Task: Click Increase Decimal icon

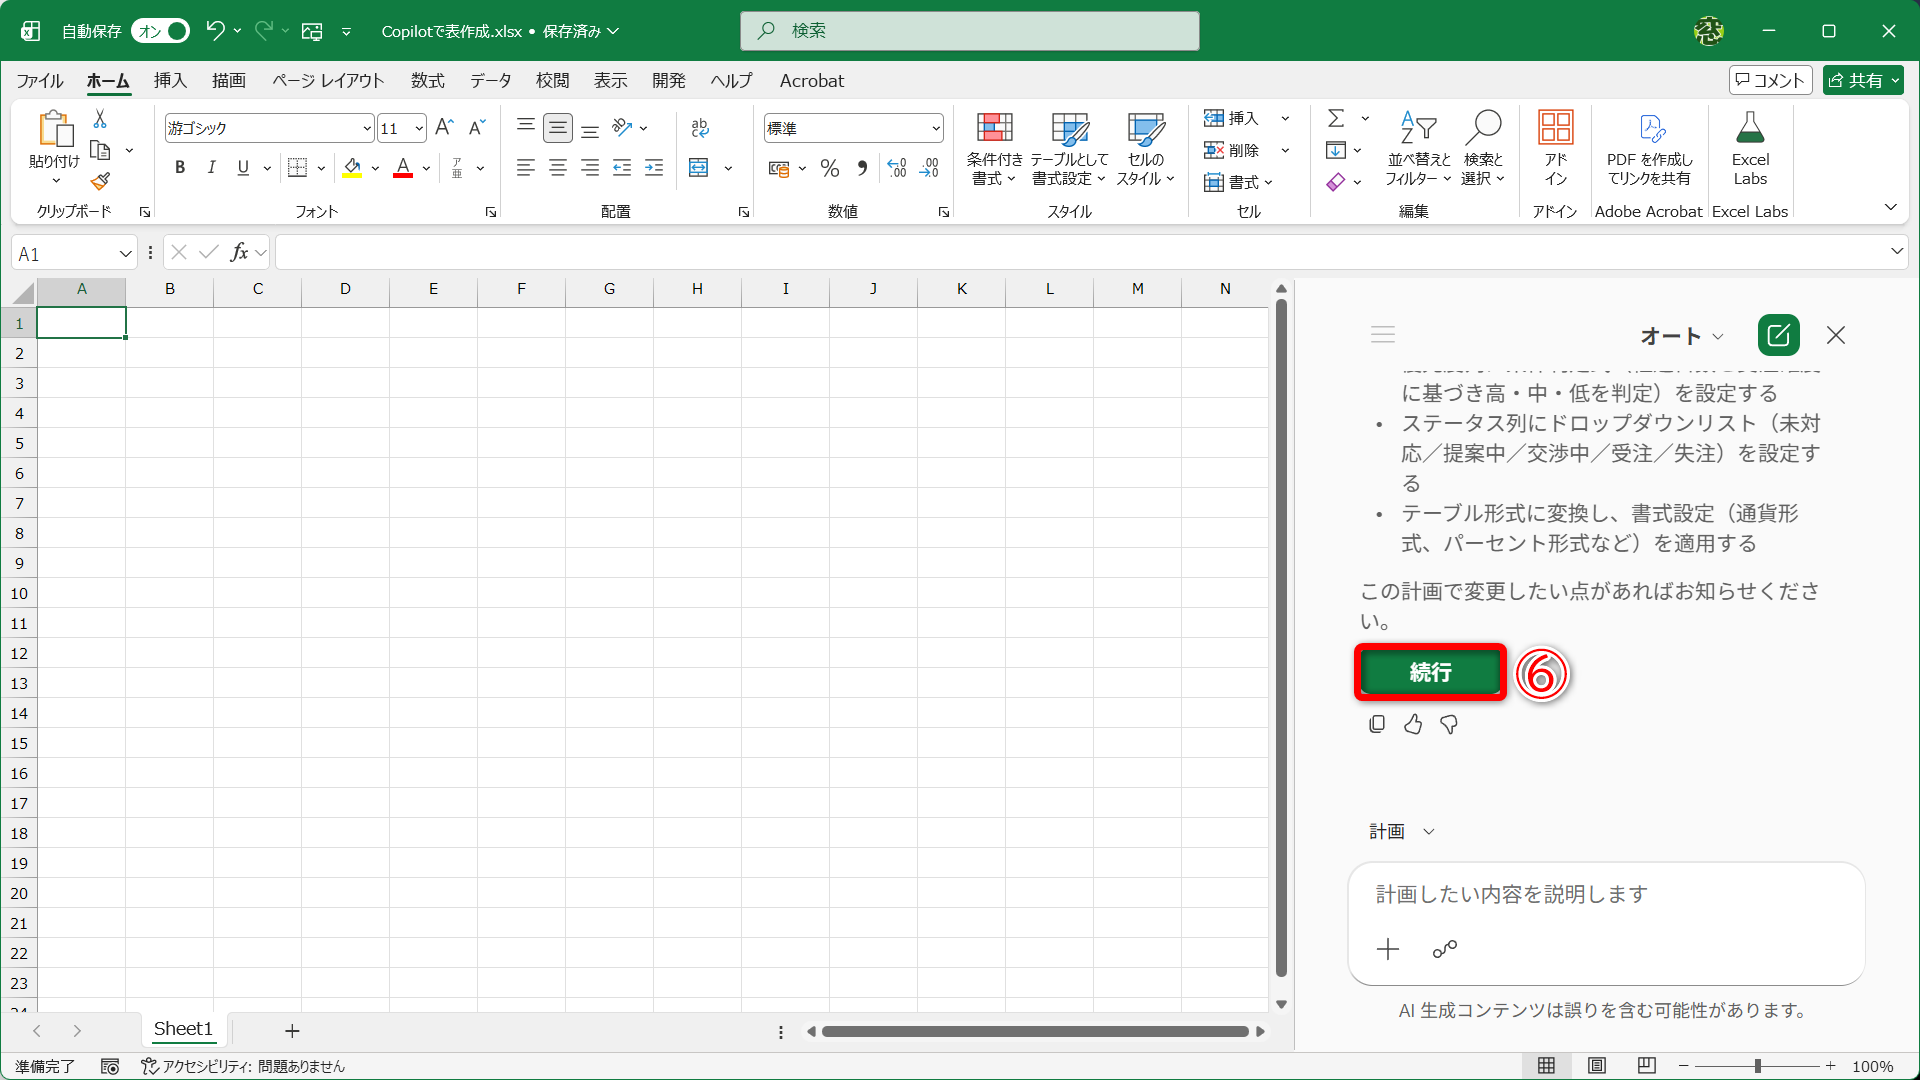Action: (x=897, y=168)
